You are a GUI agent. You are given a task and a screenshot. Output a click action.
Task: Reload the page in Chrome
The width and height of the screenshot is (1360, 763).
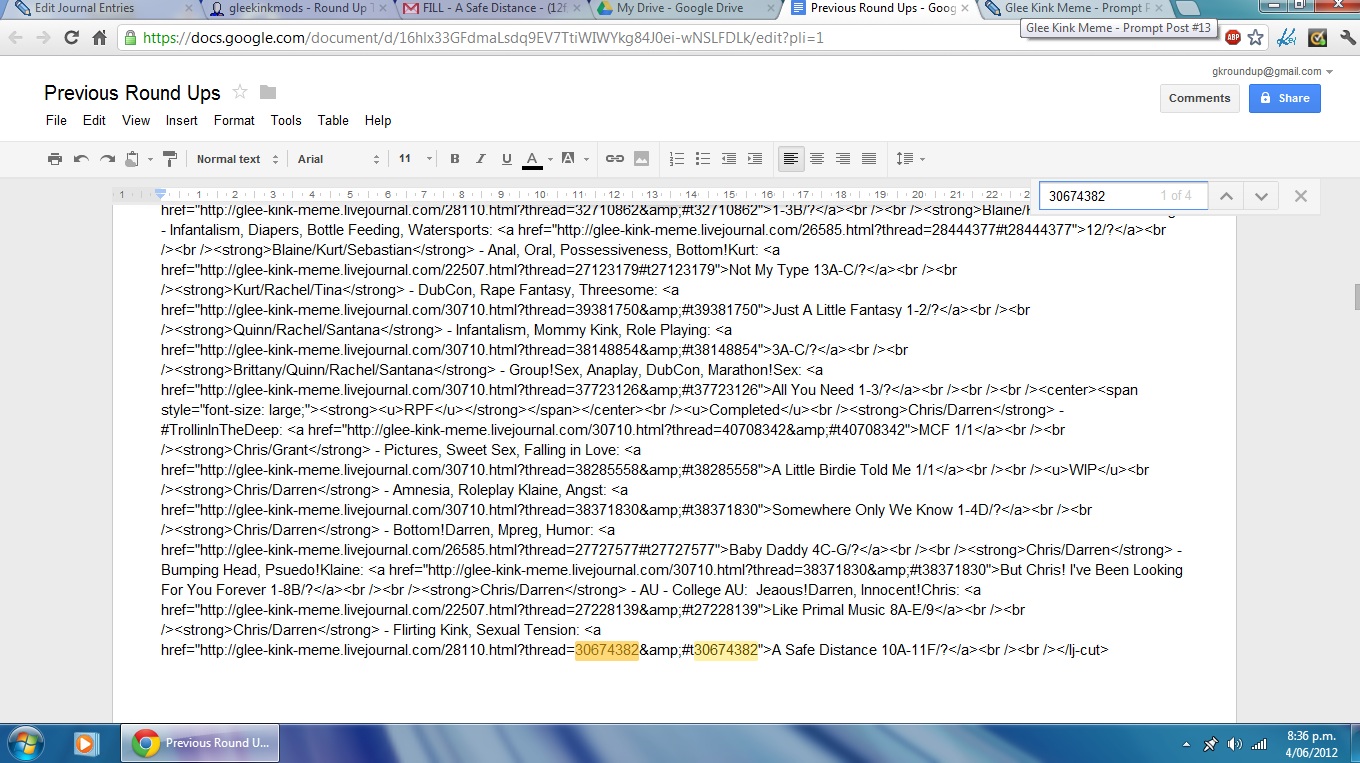(x=71, y=38)
